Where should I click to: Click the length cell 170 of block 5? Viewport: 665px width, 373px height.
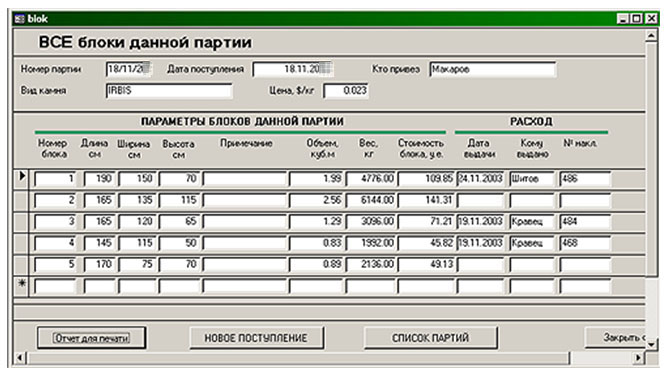point(99,264)
